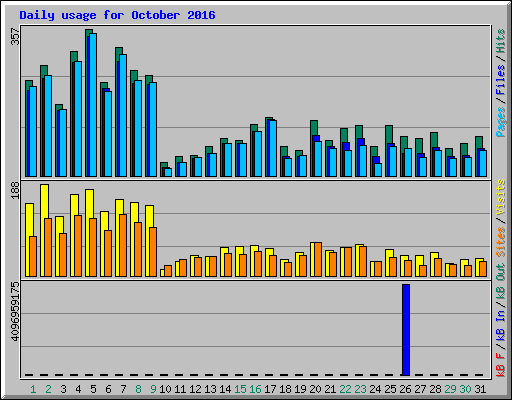Click day label 24 on x-axis
This screenshot has width=512, height=400.
point(375,389)
